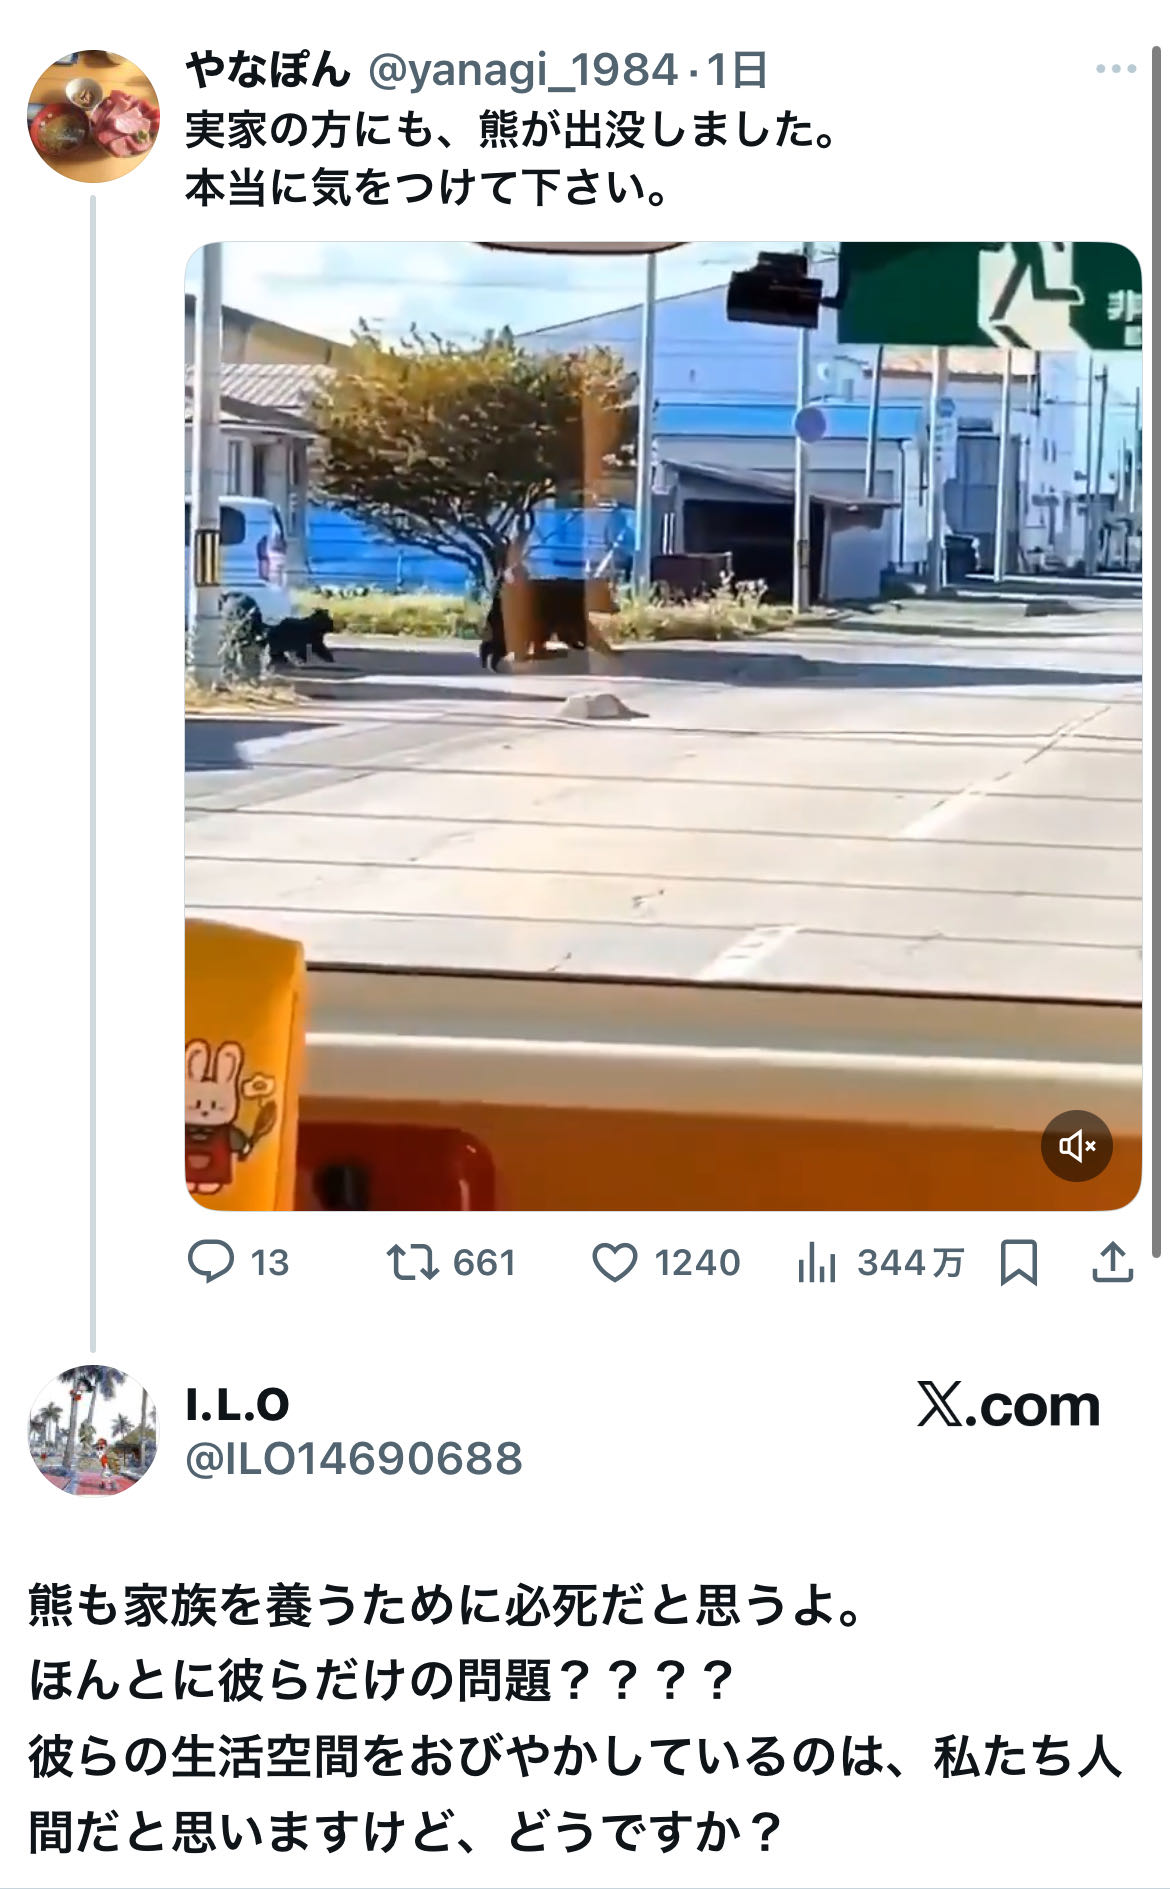Like the tweet with the heart icon

point(615,1262)
